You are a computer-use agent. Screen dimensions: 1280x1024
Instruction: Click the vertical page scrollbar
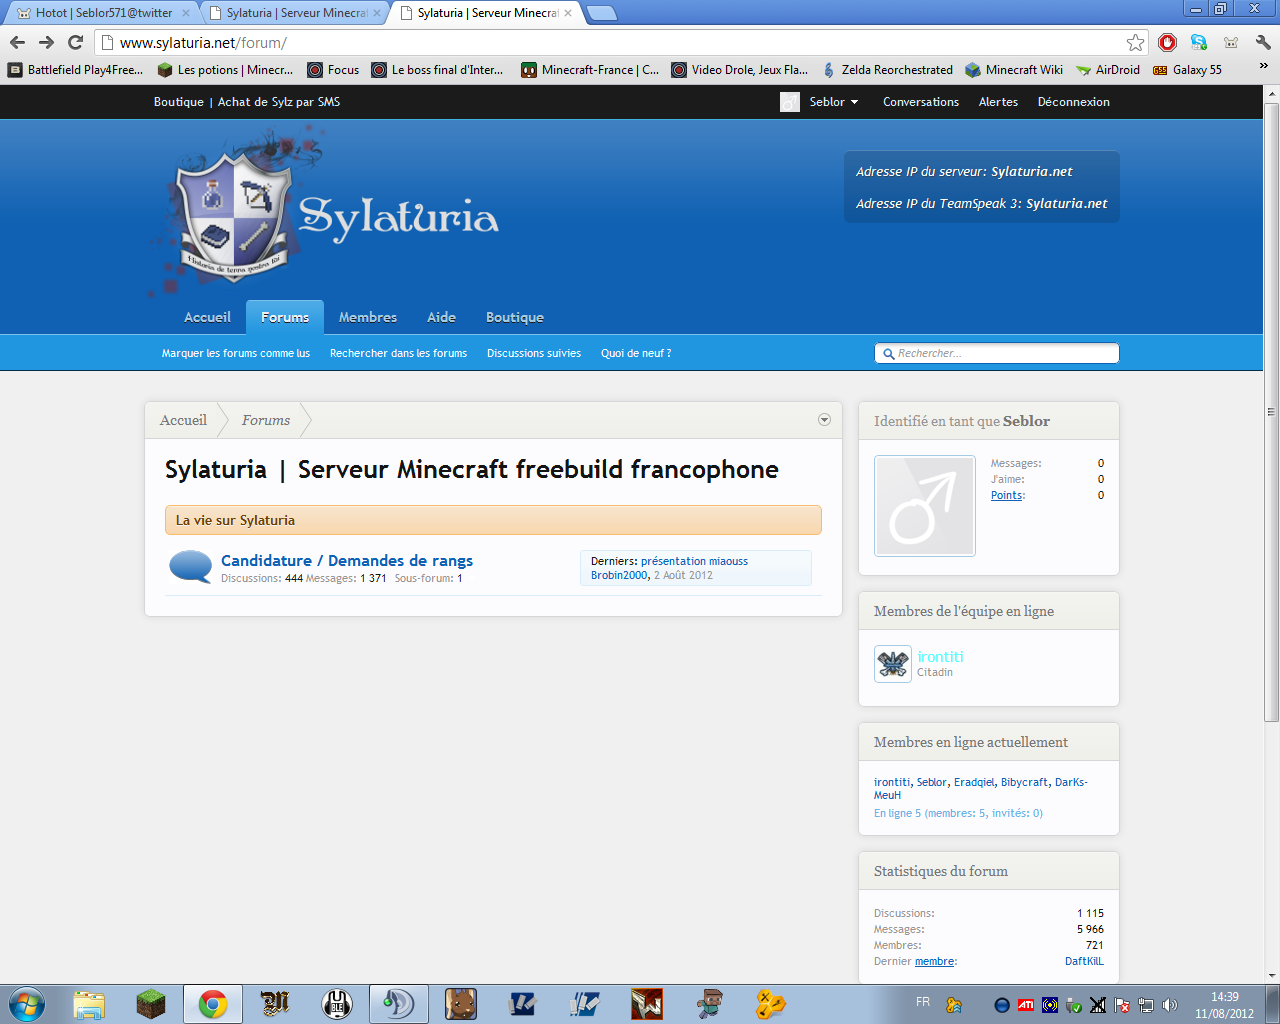(1271, 410)
